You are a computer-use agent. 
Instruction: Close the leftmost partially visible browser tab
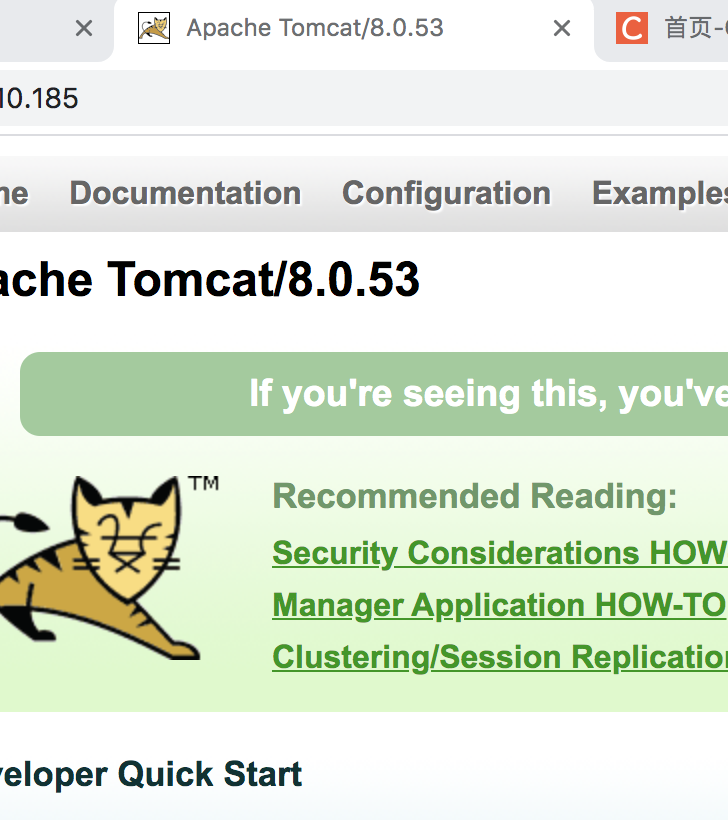pos(84,28)
